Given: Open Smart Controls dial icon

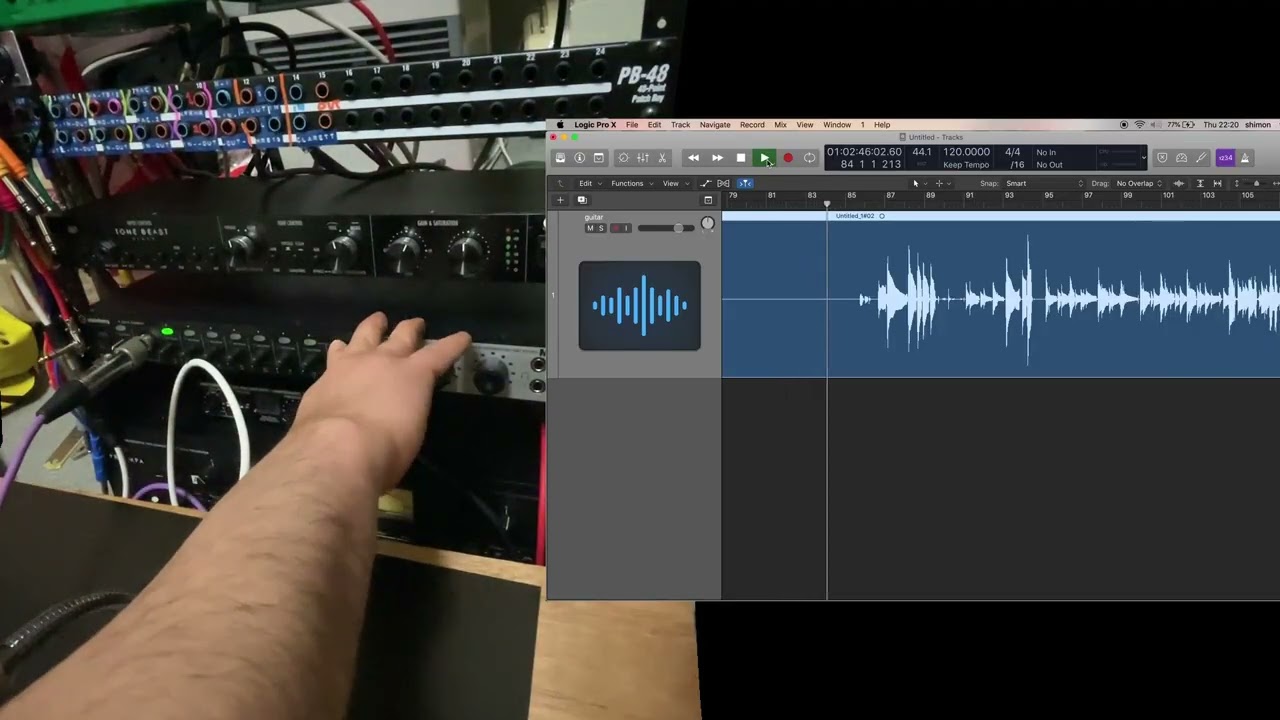Looking at the screenshot, I should pyautogui.click(x=624, y=158).
